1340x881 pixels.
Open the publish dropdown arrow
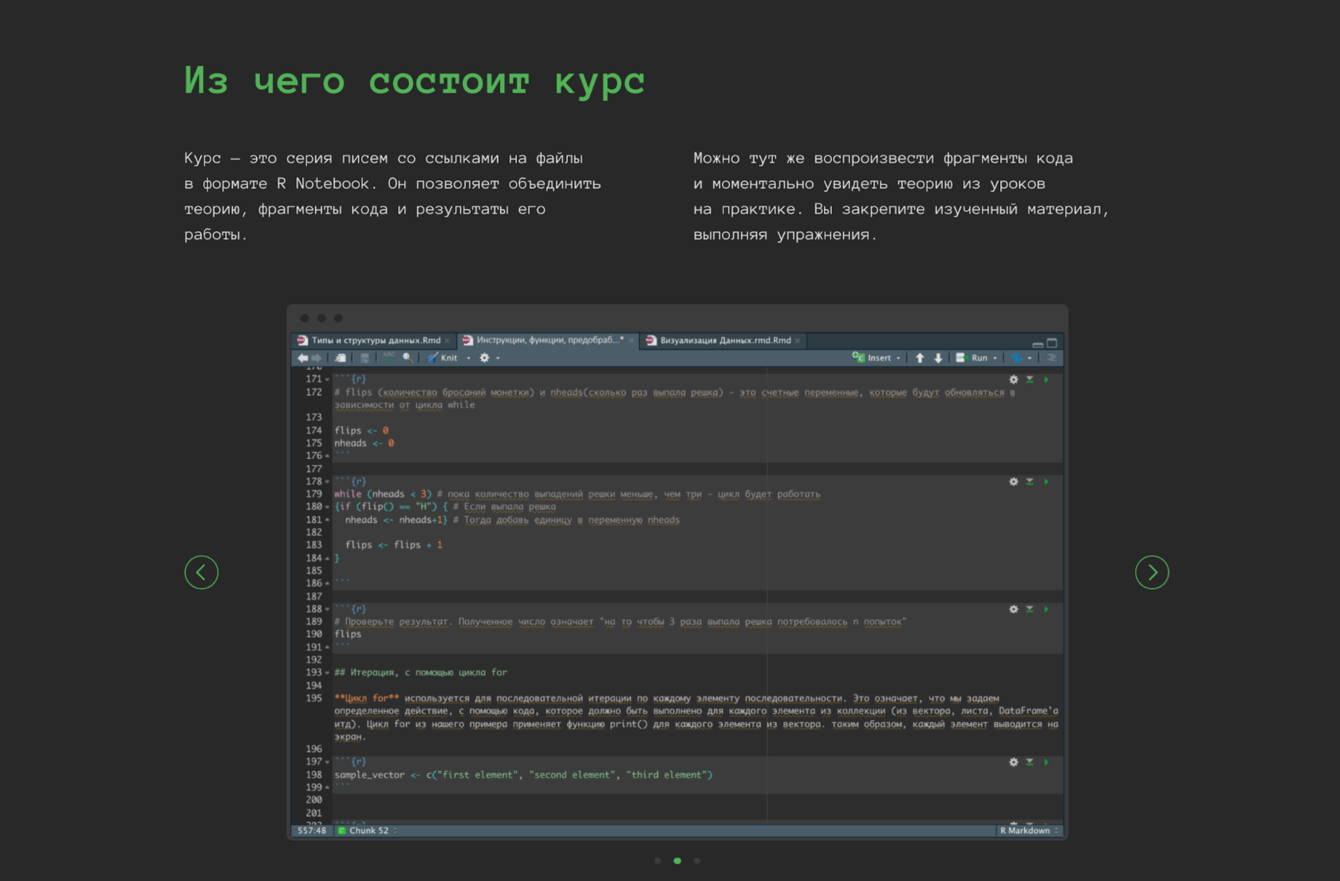point(1030,358)
